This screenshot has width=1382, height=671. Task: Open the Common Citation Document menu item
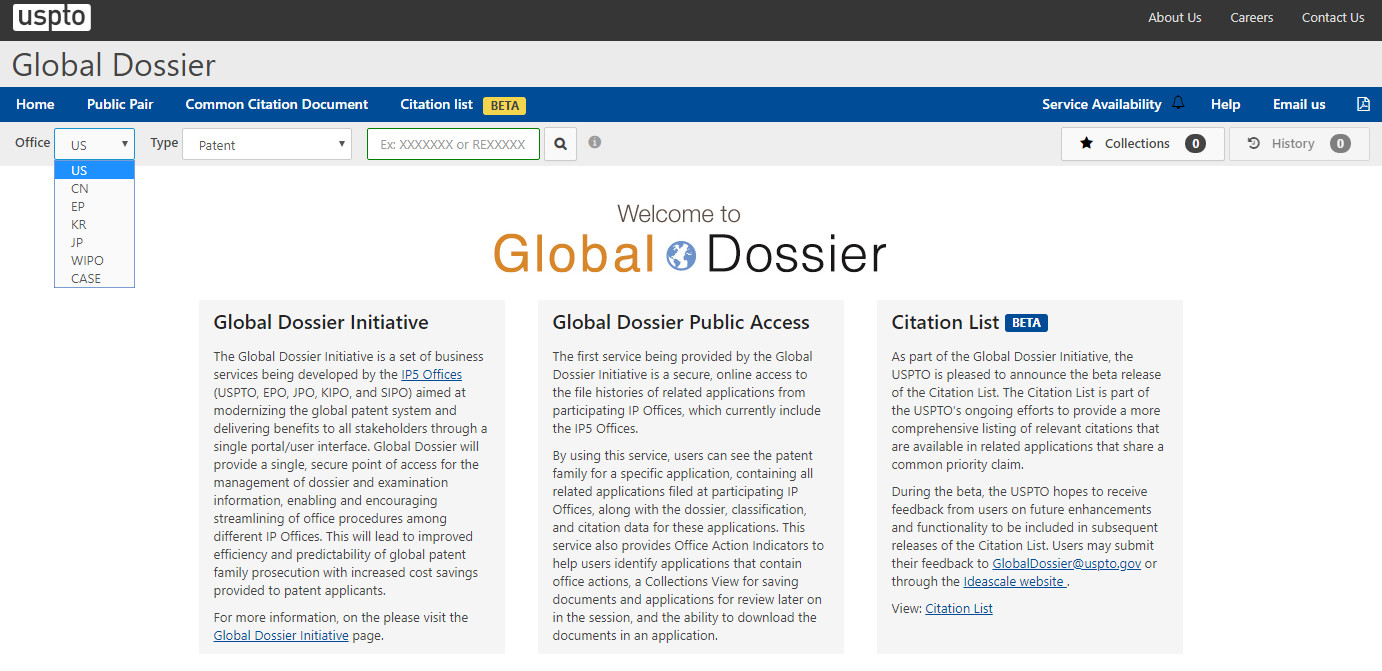[277, 104]
